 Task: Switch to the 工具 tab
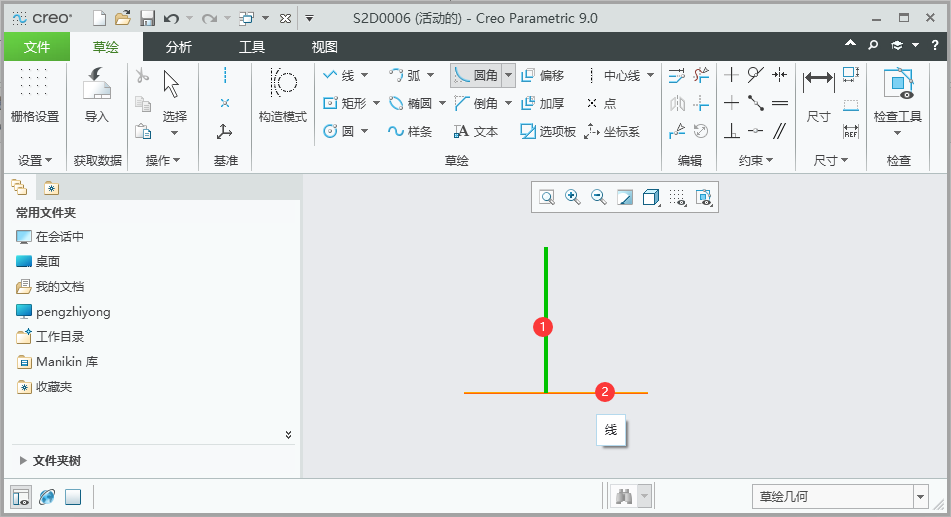(x=252, y=47)
